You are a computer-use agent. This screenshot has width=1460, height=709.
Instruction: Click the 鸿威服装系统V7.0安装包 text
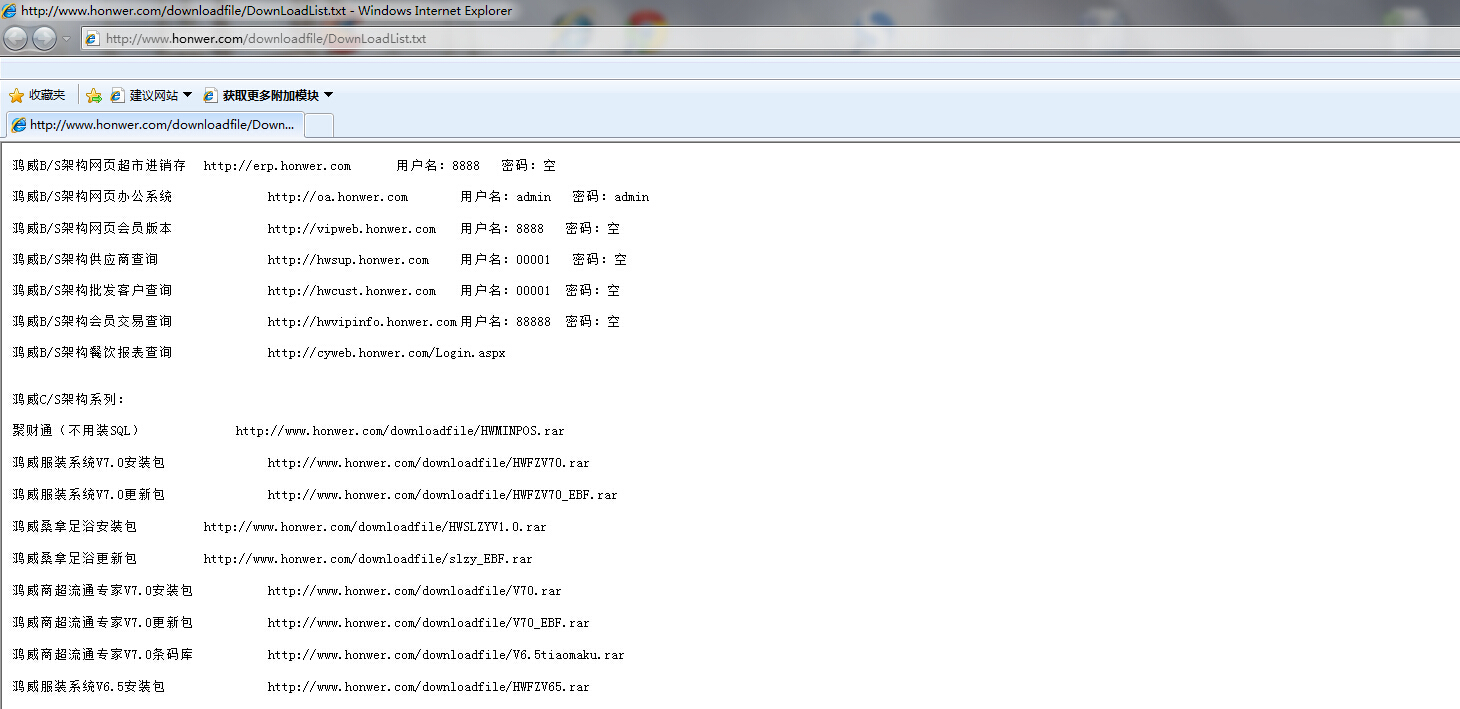pos(88,463)
